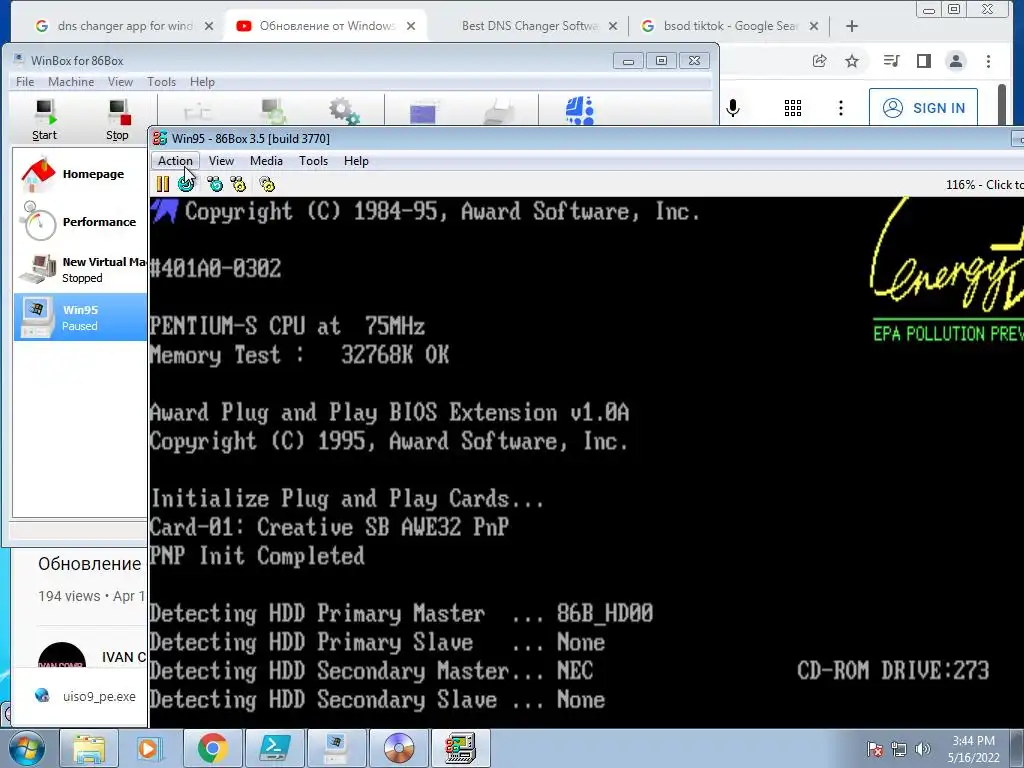
Task: Click Google Chrome taskbar icon
Action: [x=212, y=748]
